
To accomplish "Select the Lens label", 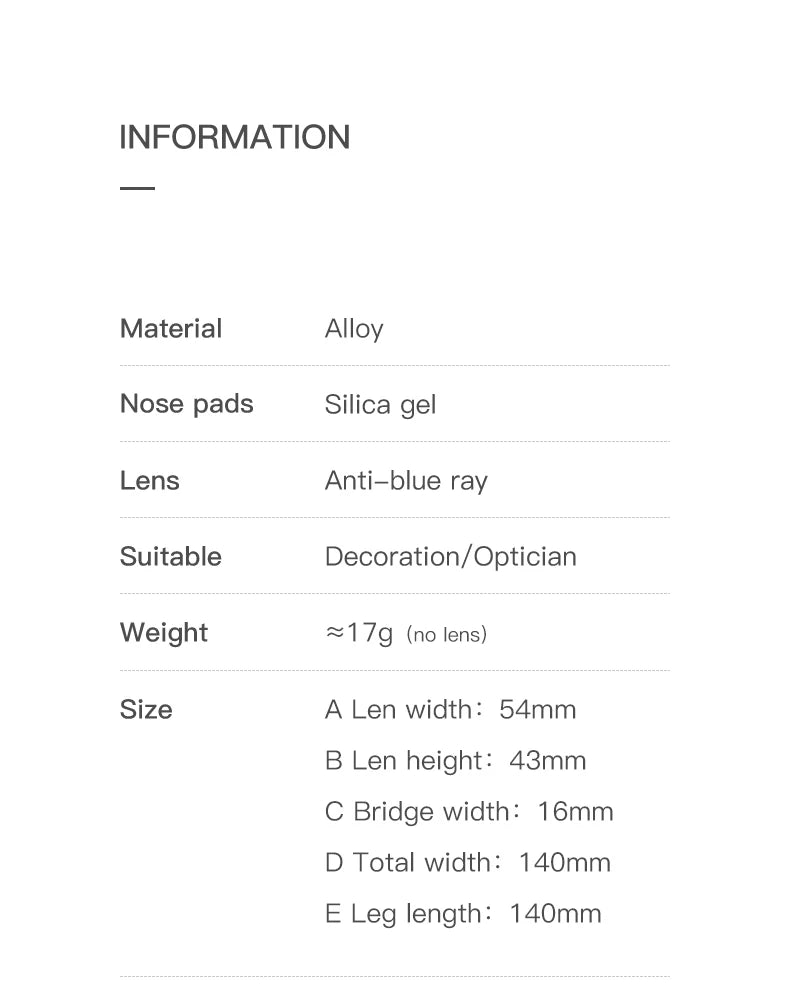I will (x=150, y=480).
